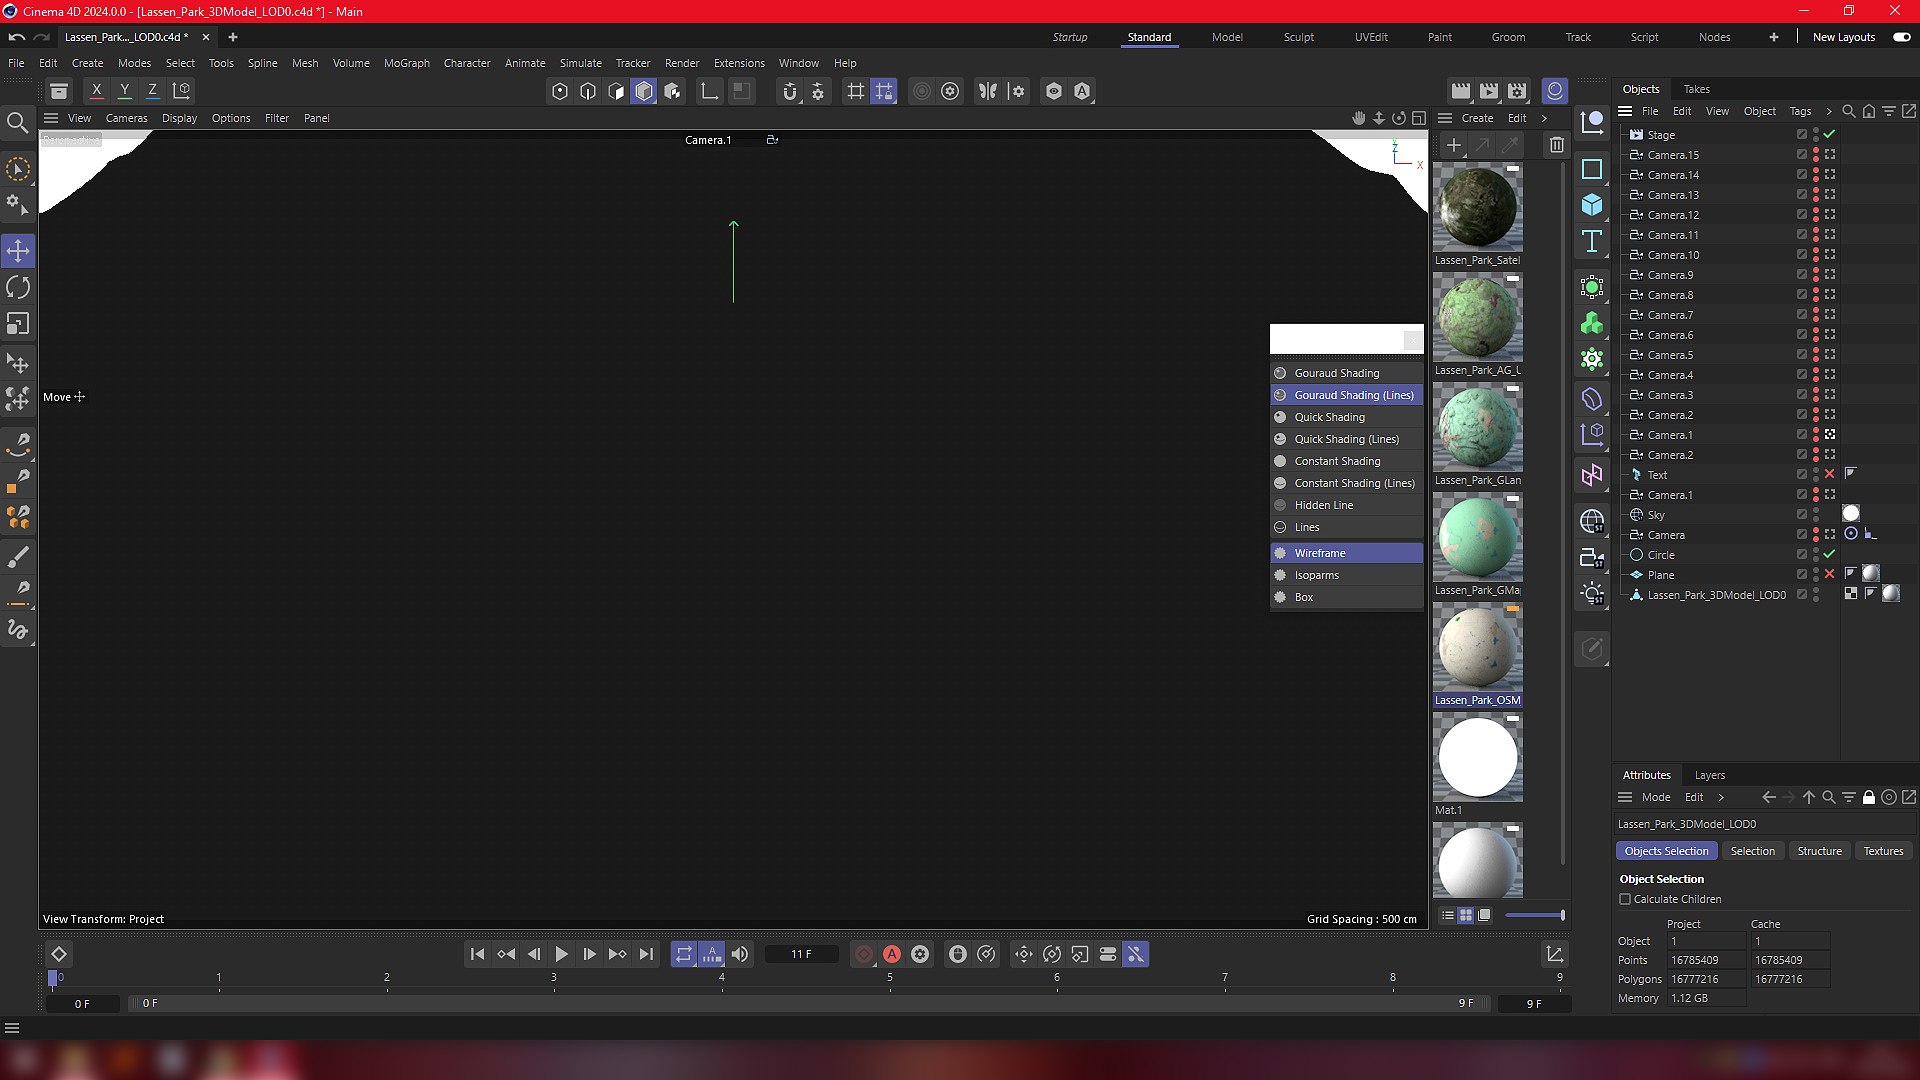Screen dimensions: 1920x1080
Task: Select Hidden Line shading option
Action: [1347, 505]
